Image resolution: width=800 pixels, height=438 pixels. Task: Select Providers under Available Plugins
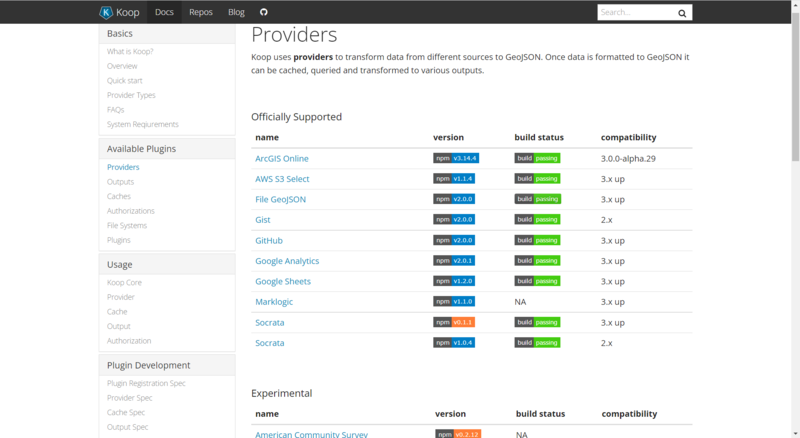point(123,167)
